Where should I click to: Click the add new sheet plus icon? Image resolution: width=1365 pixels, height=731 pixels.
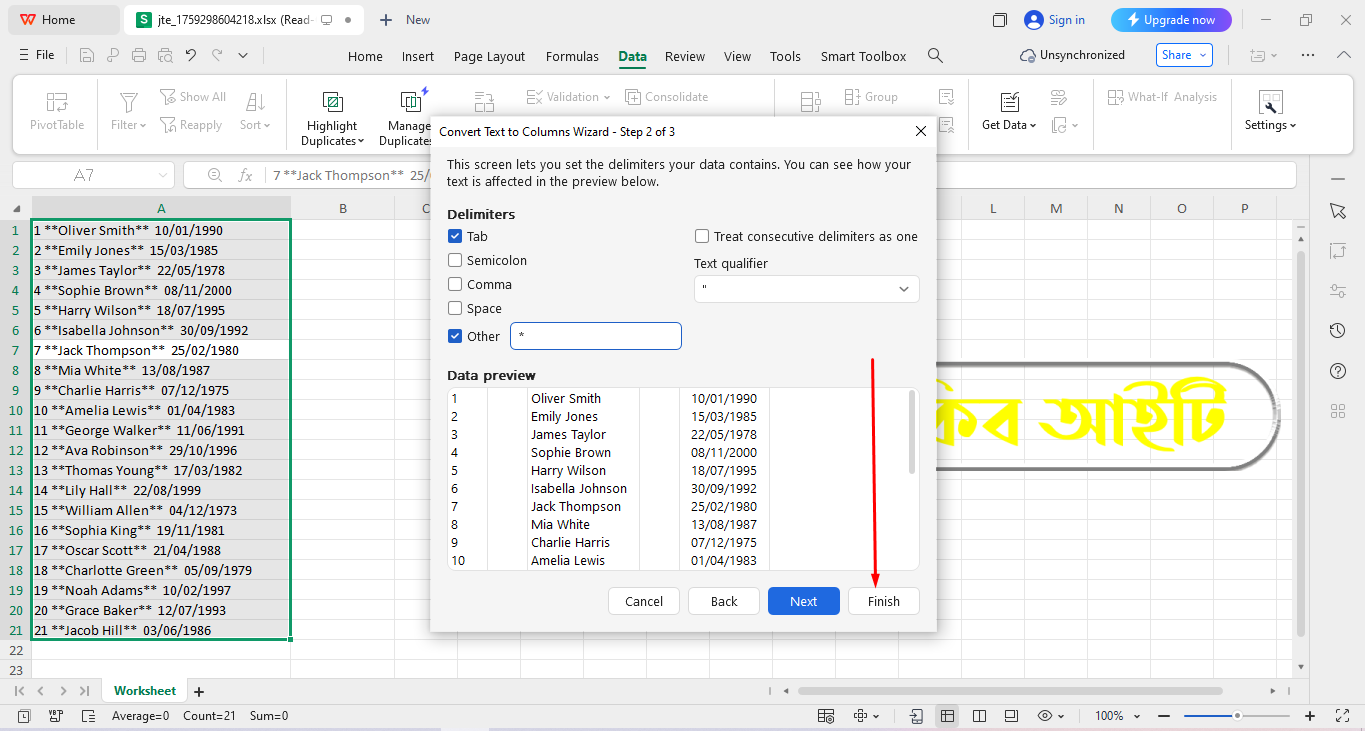(199, 691)
